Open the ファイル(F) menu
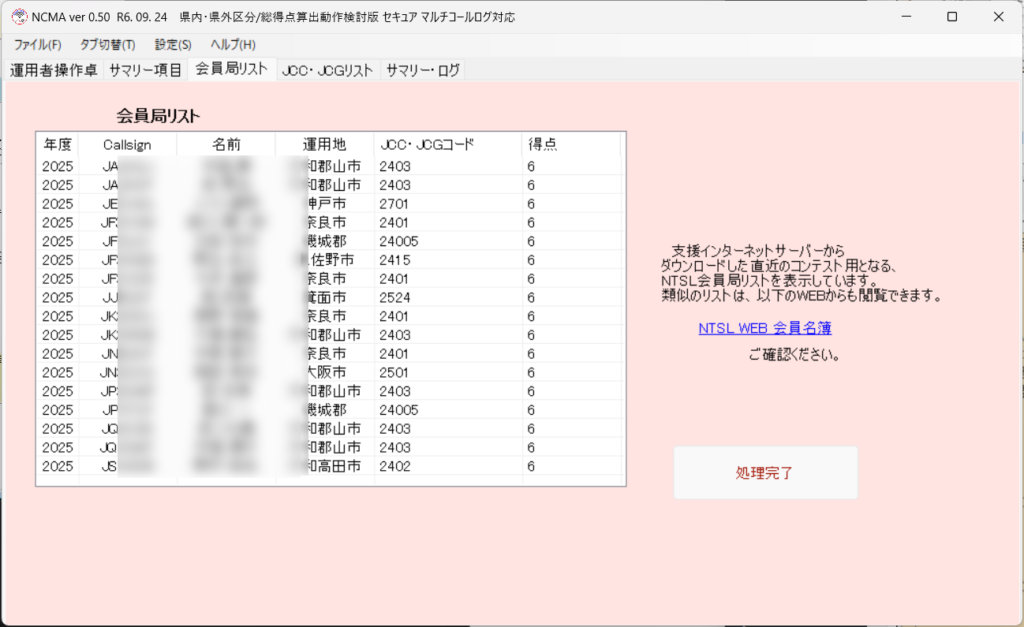 click(x=37, y=45)
